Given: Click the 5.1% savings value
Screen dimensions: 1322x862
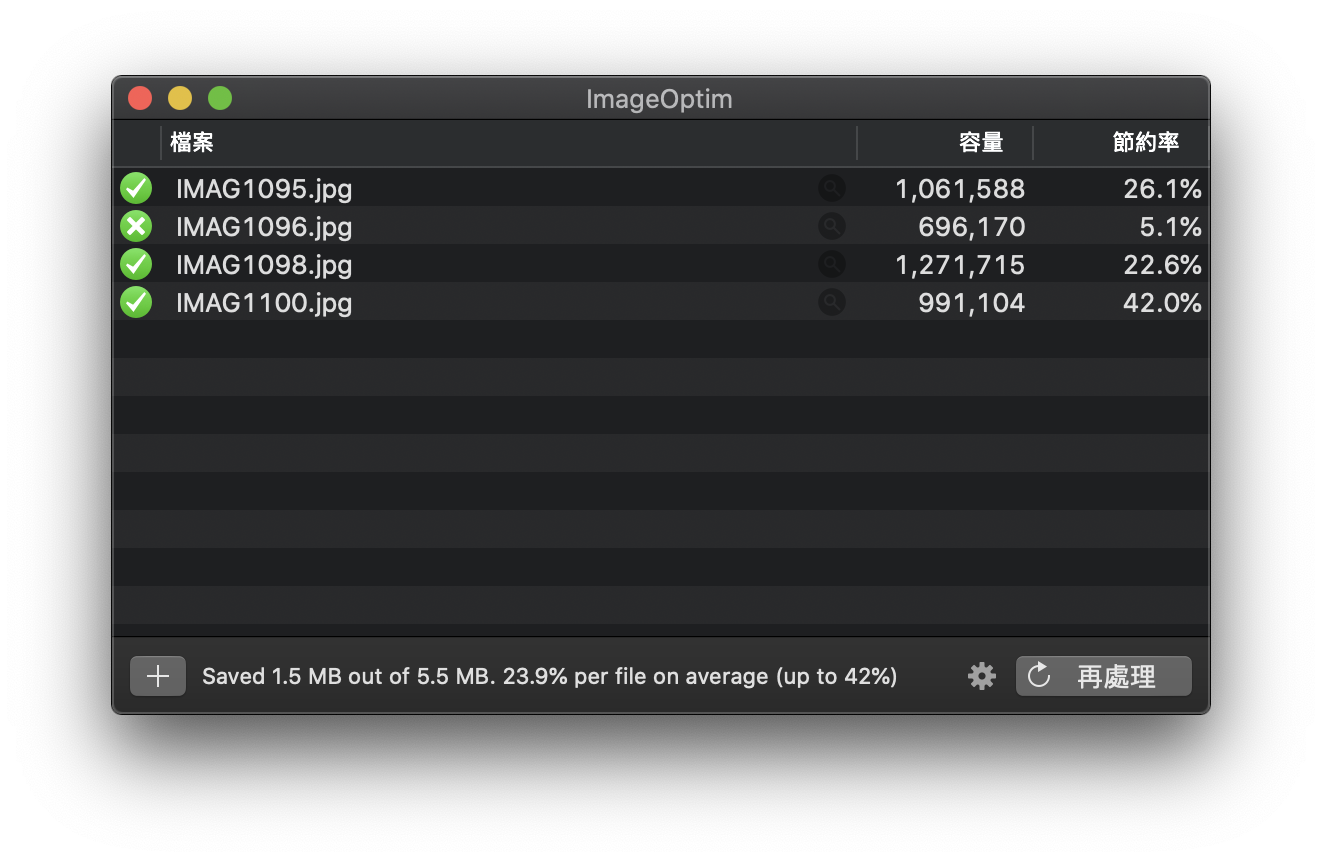Looking at the screenshot, I should coord(1171,227).
